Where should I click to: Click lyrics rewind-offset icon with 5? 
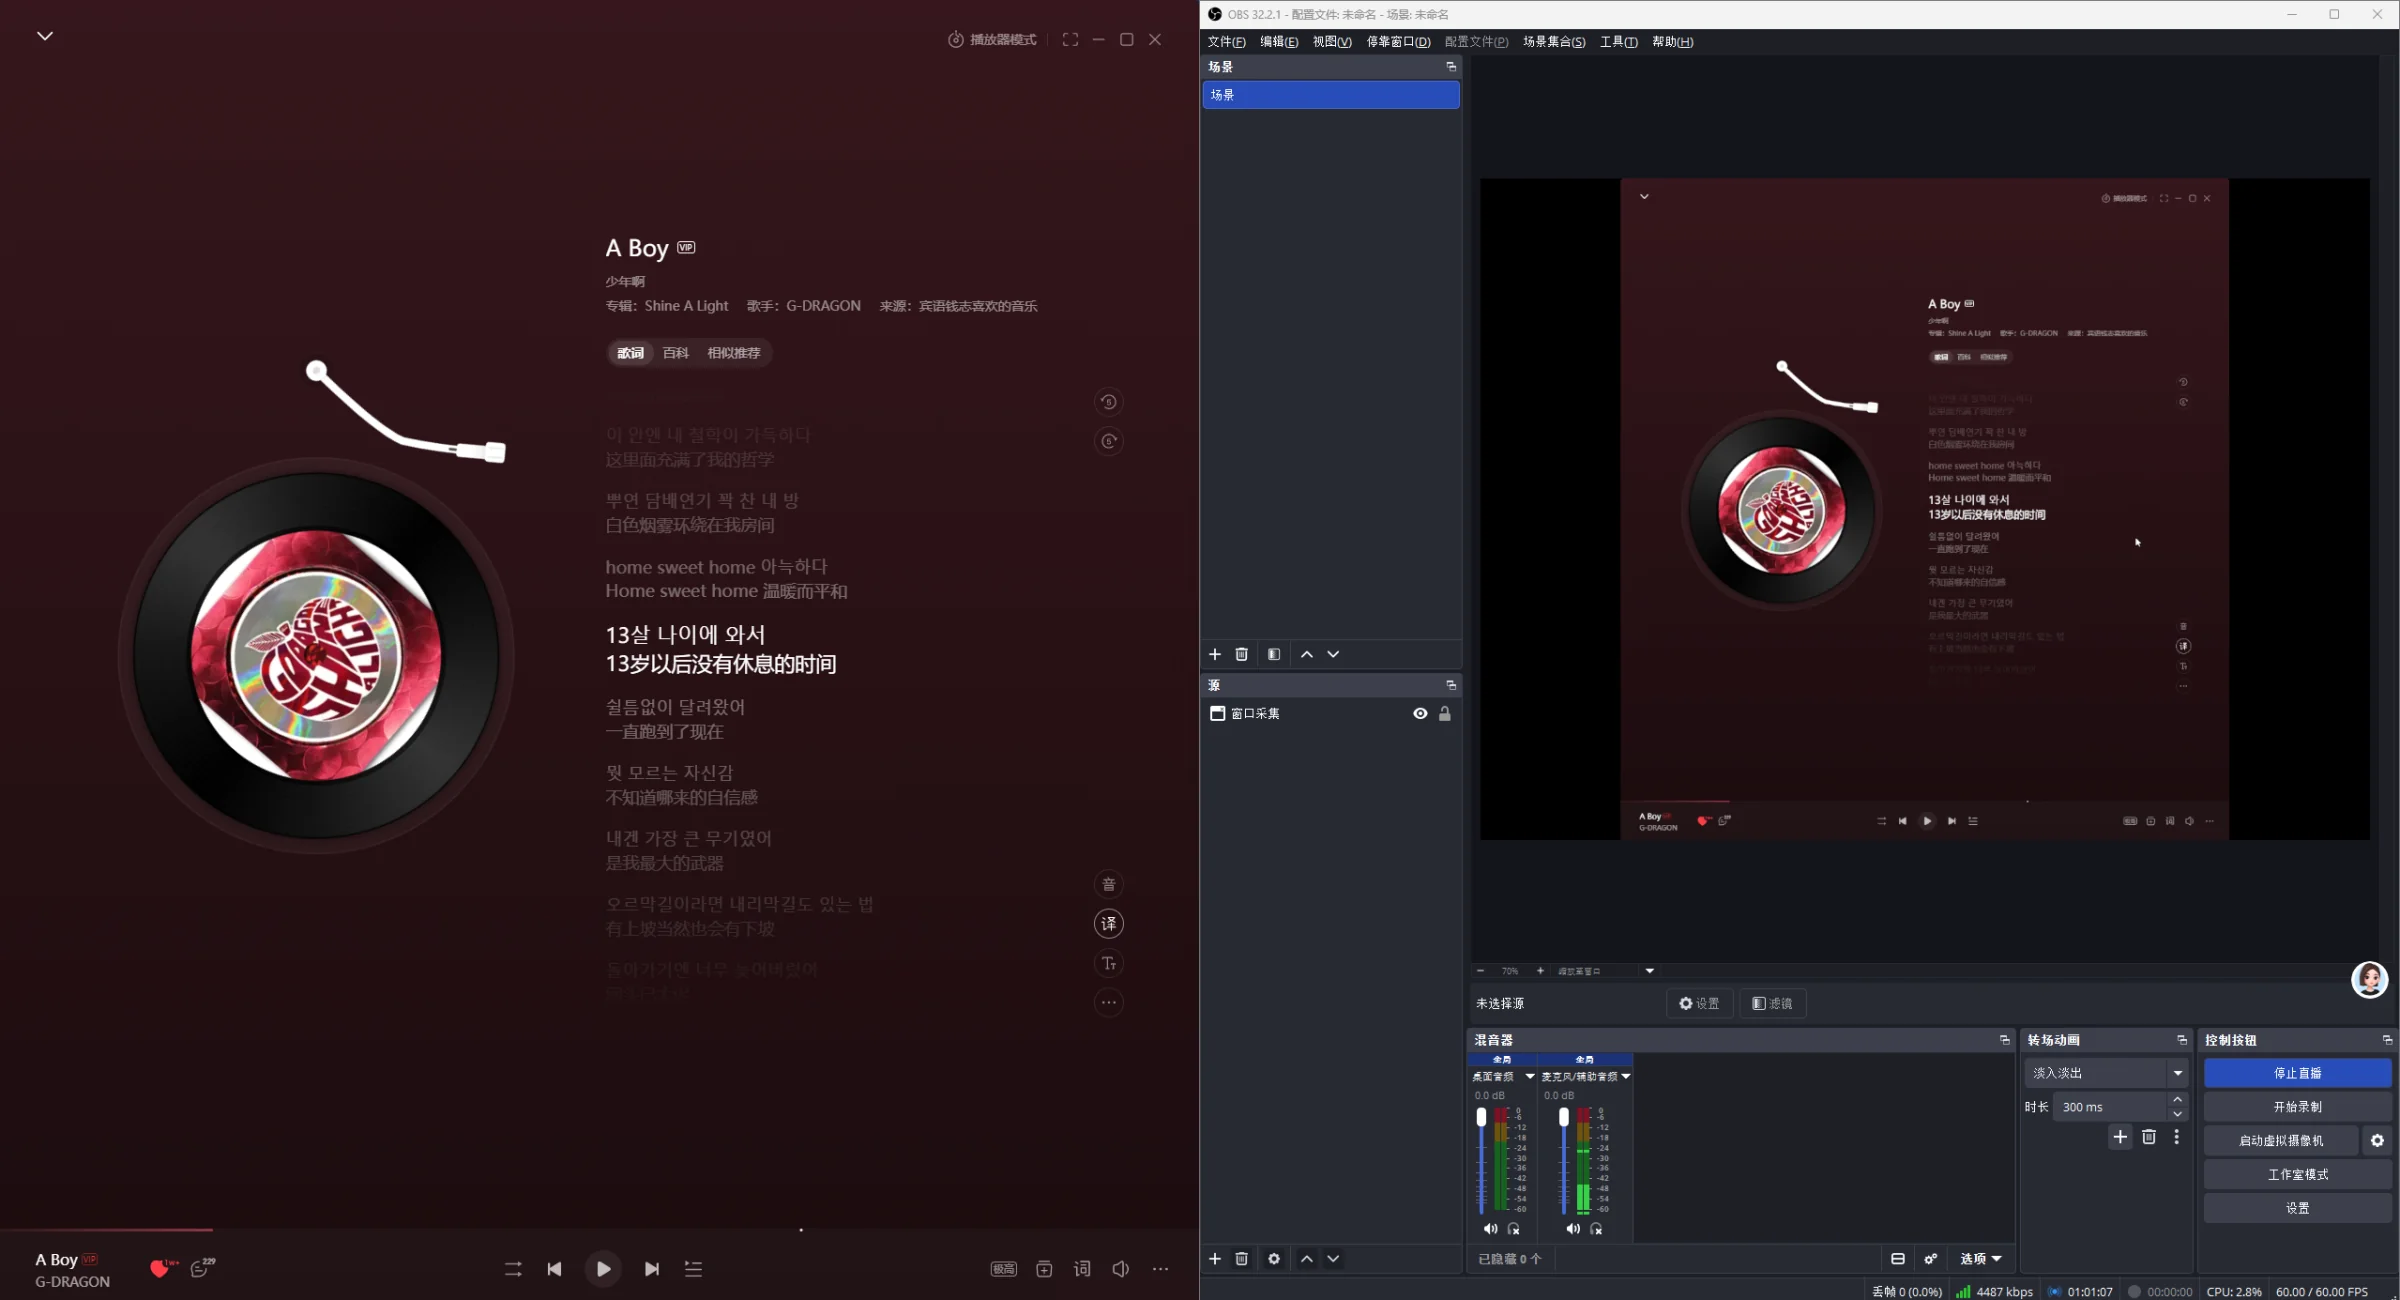1108,402
